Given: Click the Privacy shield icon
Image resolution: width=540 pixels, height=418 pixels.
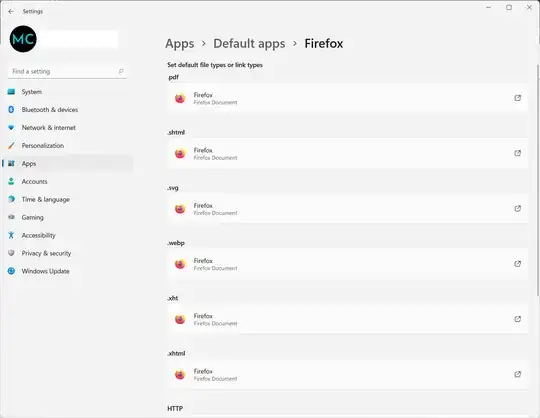Looking at the screenshot, I should click(11, 253).
